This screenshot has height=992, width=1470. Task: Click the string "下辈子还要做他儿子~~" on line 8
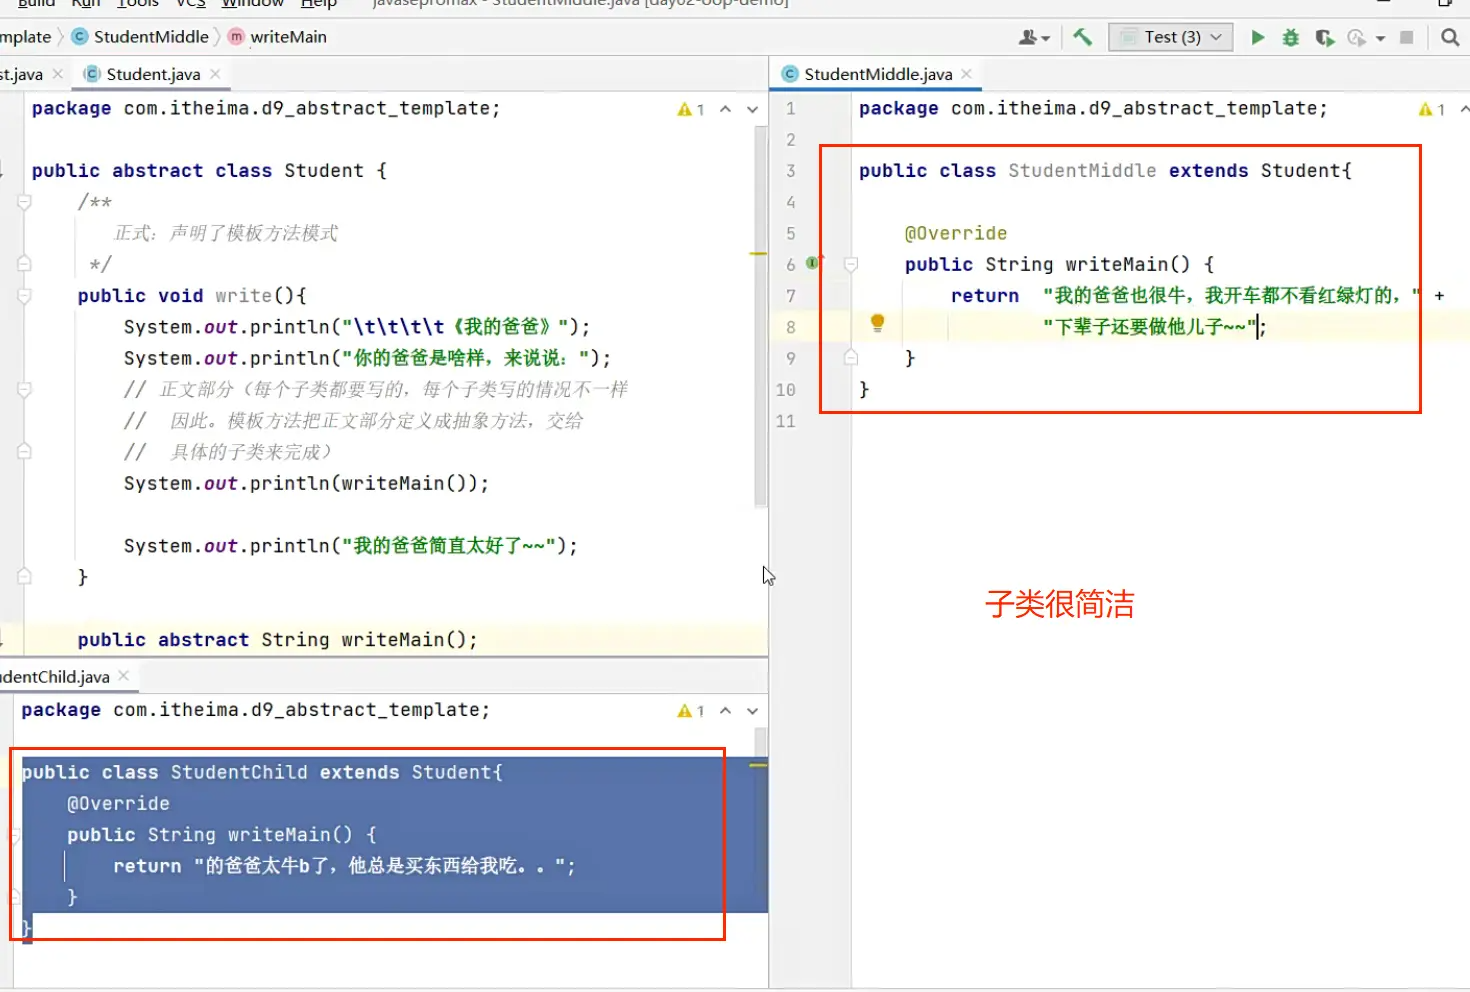1150,327
